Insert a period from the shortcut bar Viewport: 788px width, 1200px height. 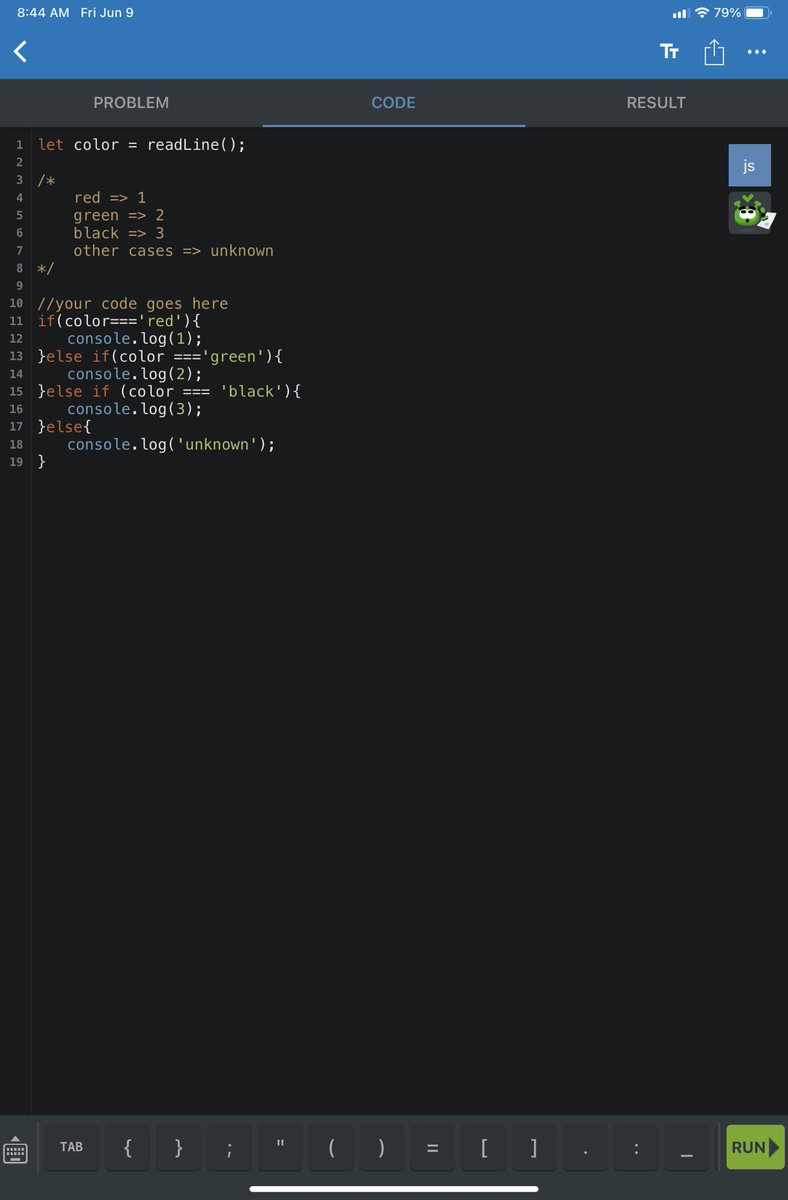coord(585,1147)
